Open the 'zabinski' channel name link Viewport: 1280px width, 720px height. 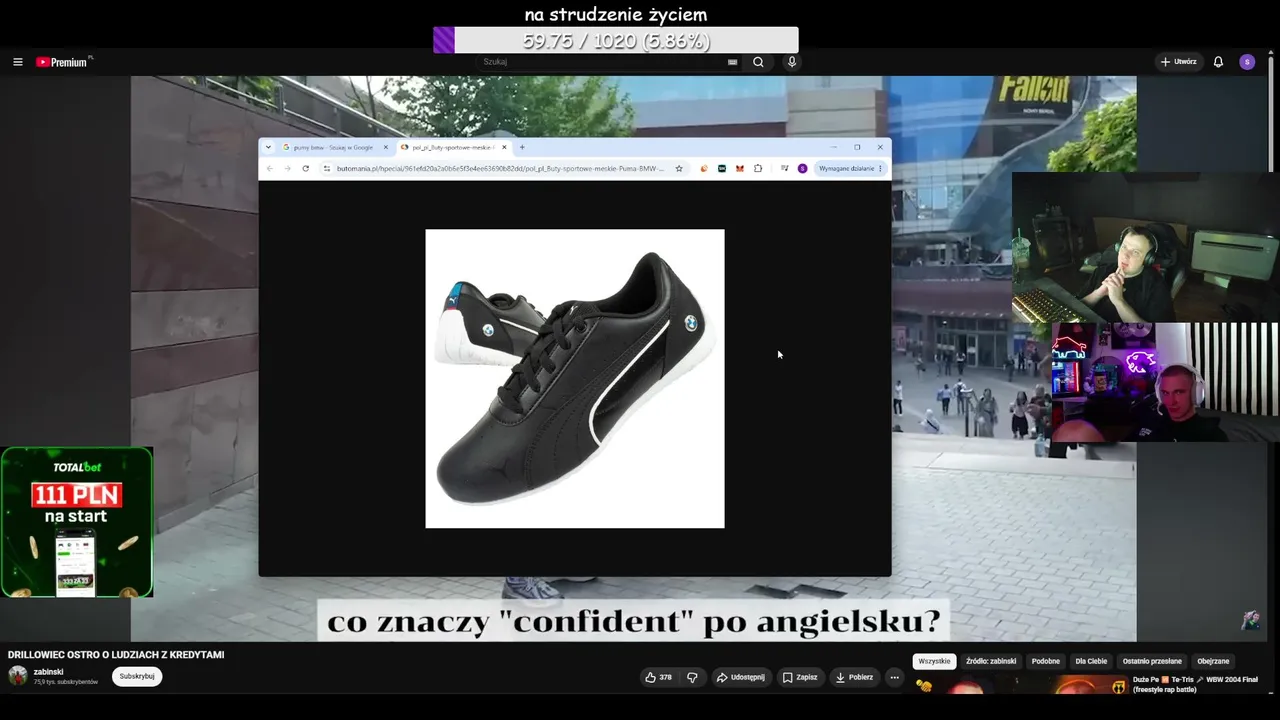point(48,672)
